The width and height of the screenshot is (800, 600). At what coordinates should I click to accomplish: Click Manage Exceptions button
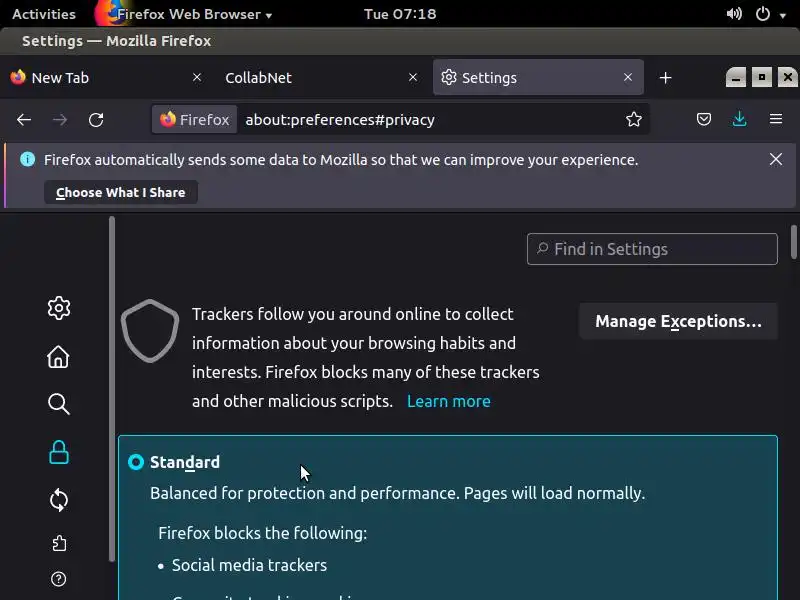click(x=678, y=321)
